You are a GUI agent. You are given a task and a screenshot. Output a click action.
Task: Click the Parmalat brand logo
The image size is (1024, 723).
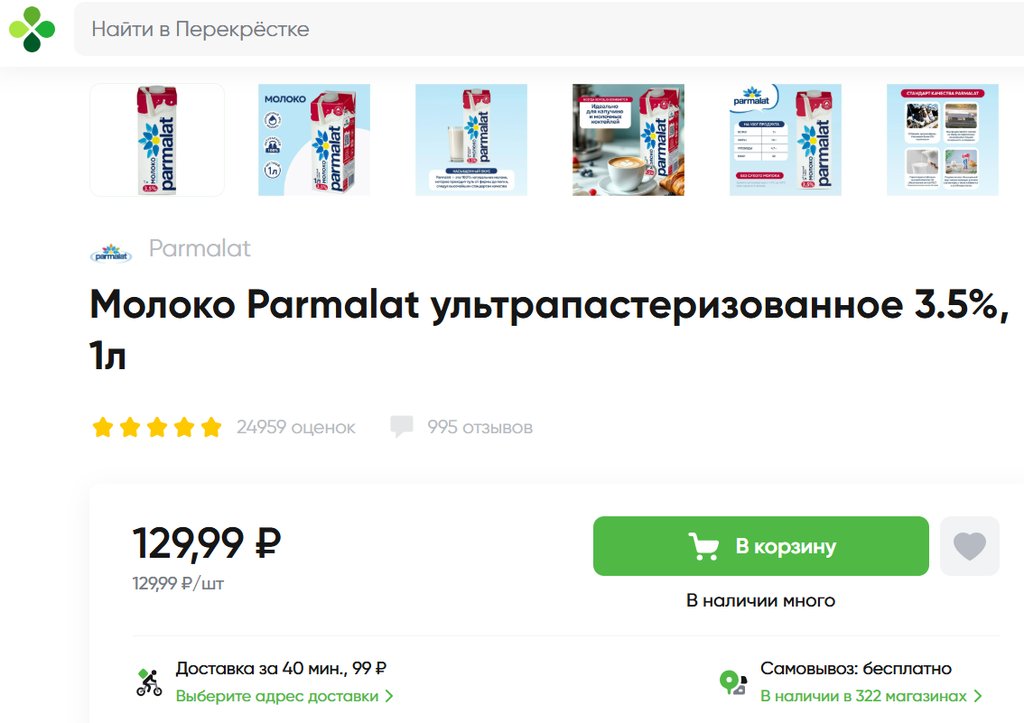point(111,251)
